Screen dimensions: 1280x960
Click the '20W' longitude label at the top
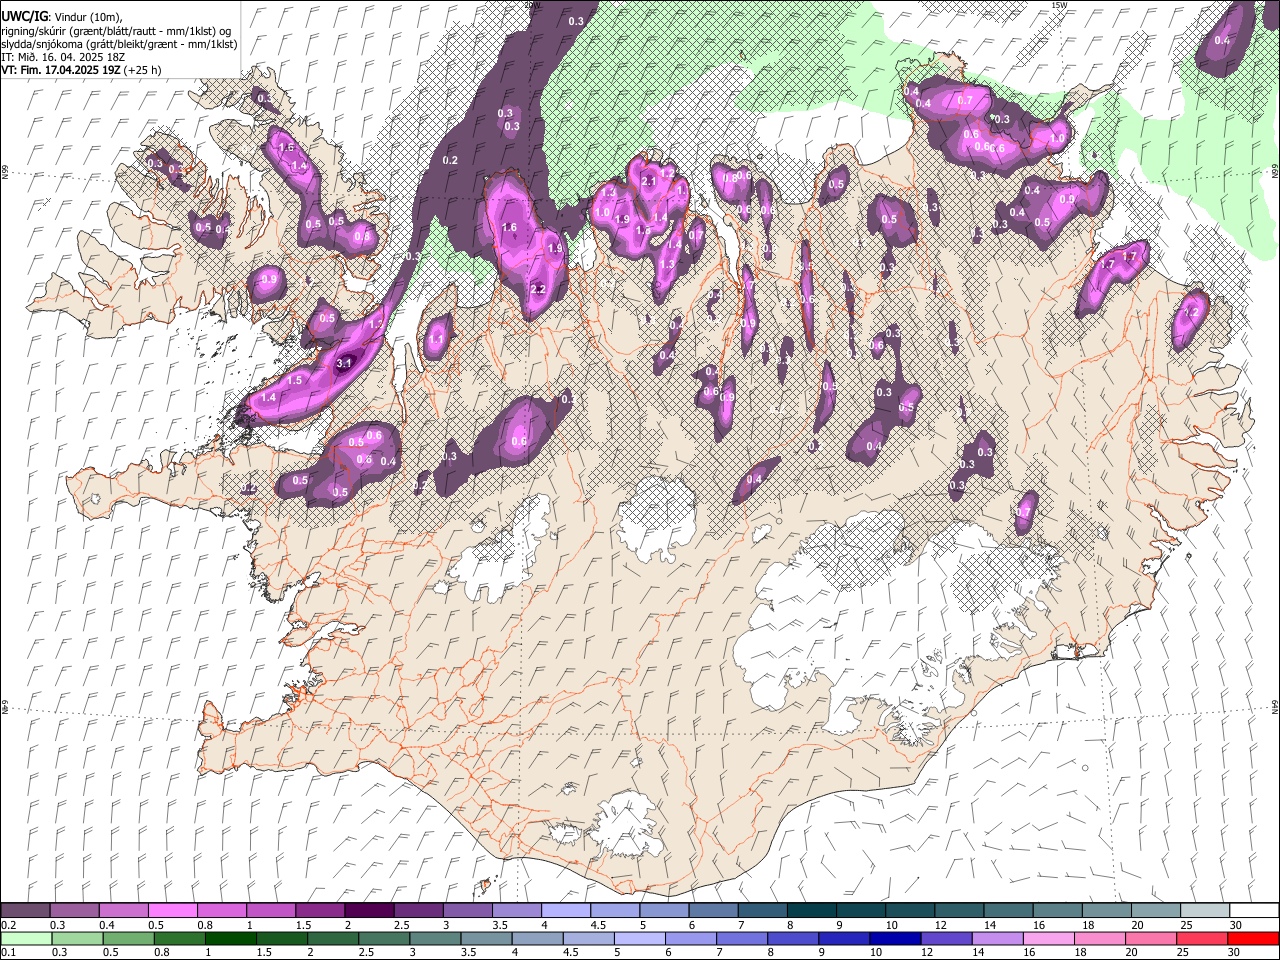click(x=533, y=5)
